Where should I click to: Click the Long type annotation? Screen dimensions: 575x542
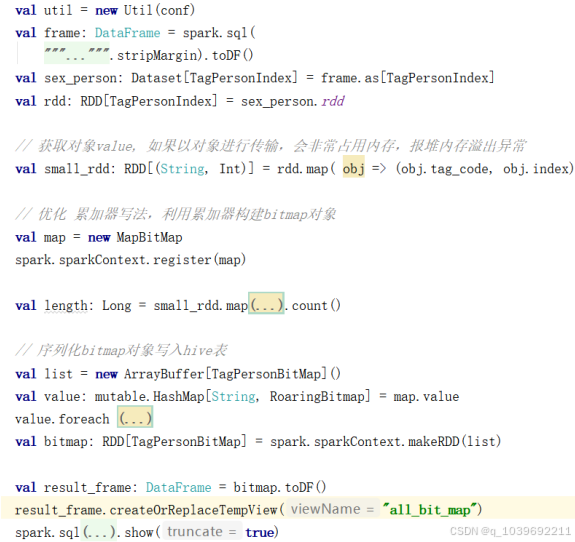(116, 305)
